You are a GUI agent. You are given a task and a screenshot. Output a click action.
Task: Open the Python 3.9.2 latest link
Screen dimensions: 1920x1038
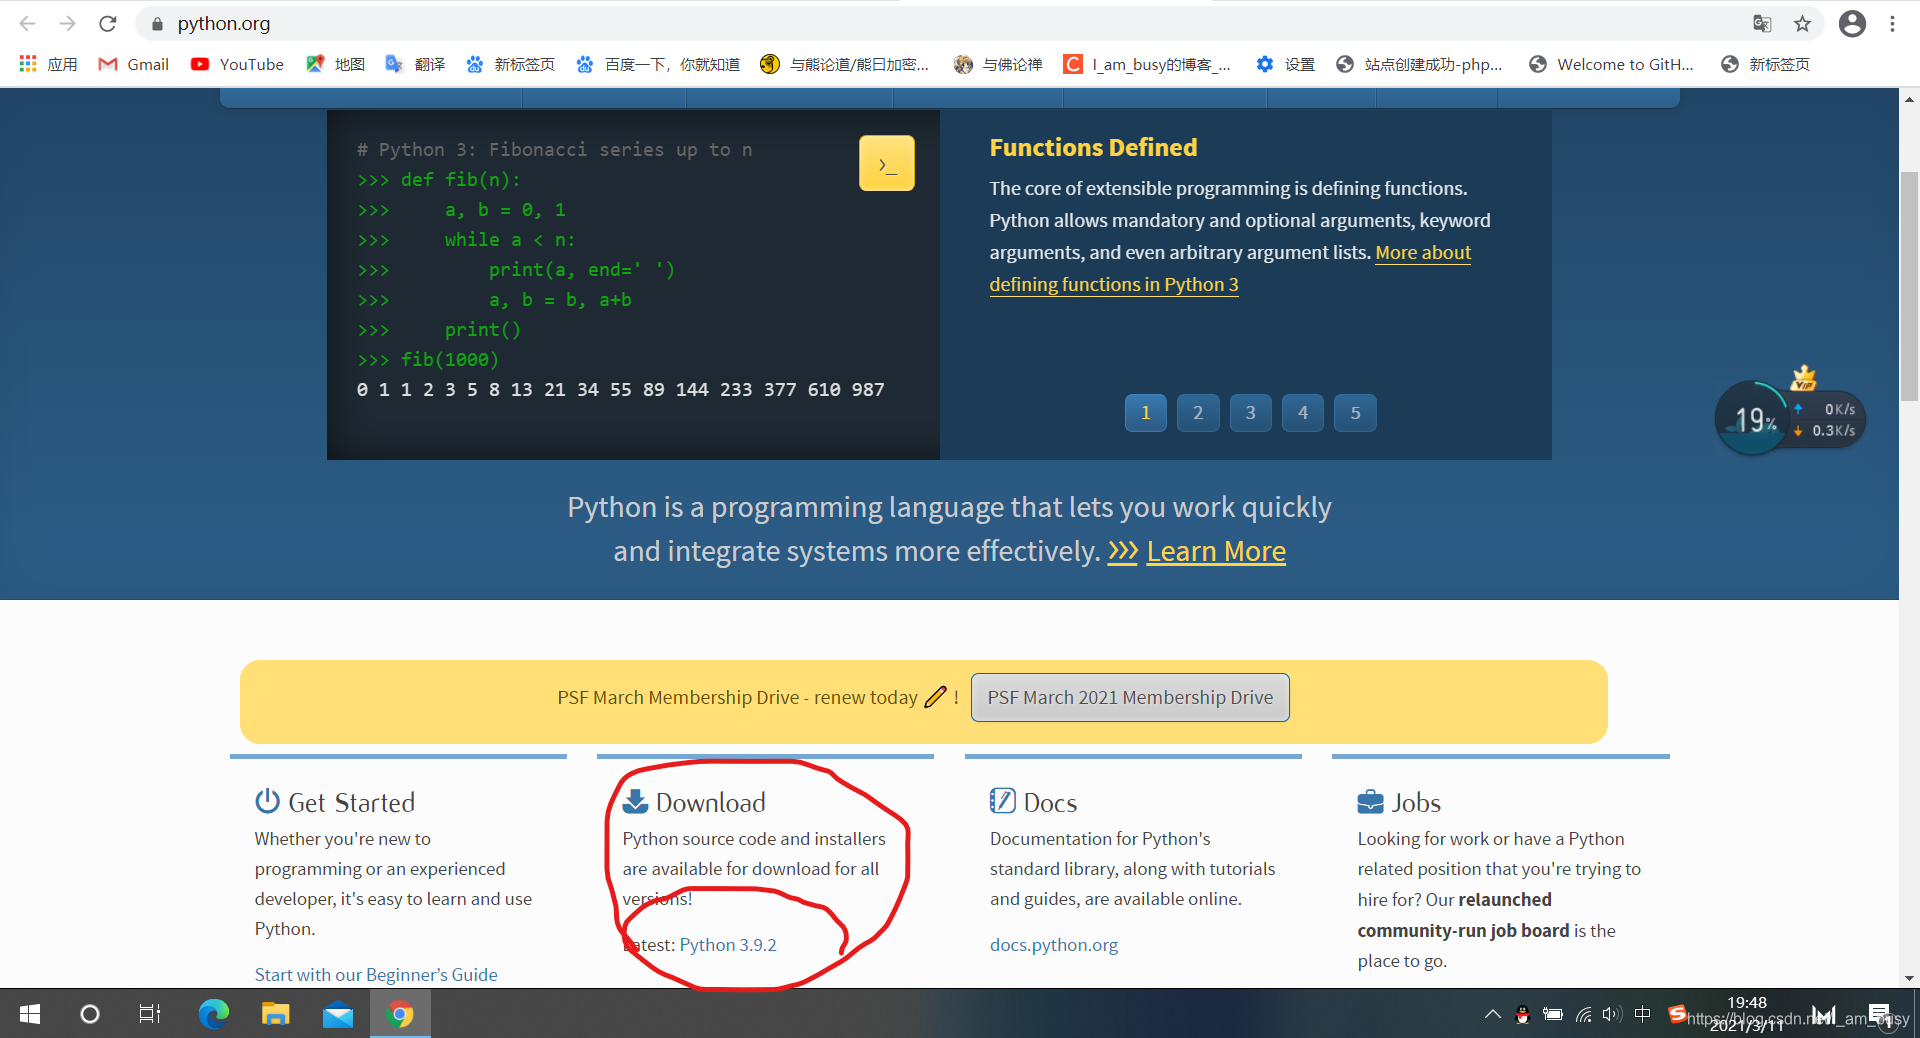point(728,945)
